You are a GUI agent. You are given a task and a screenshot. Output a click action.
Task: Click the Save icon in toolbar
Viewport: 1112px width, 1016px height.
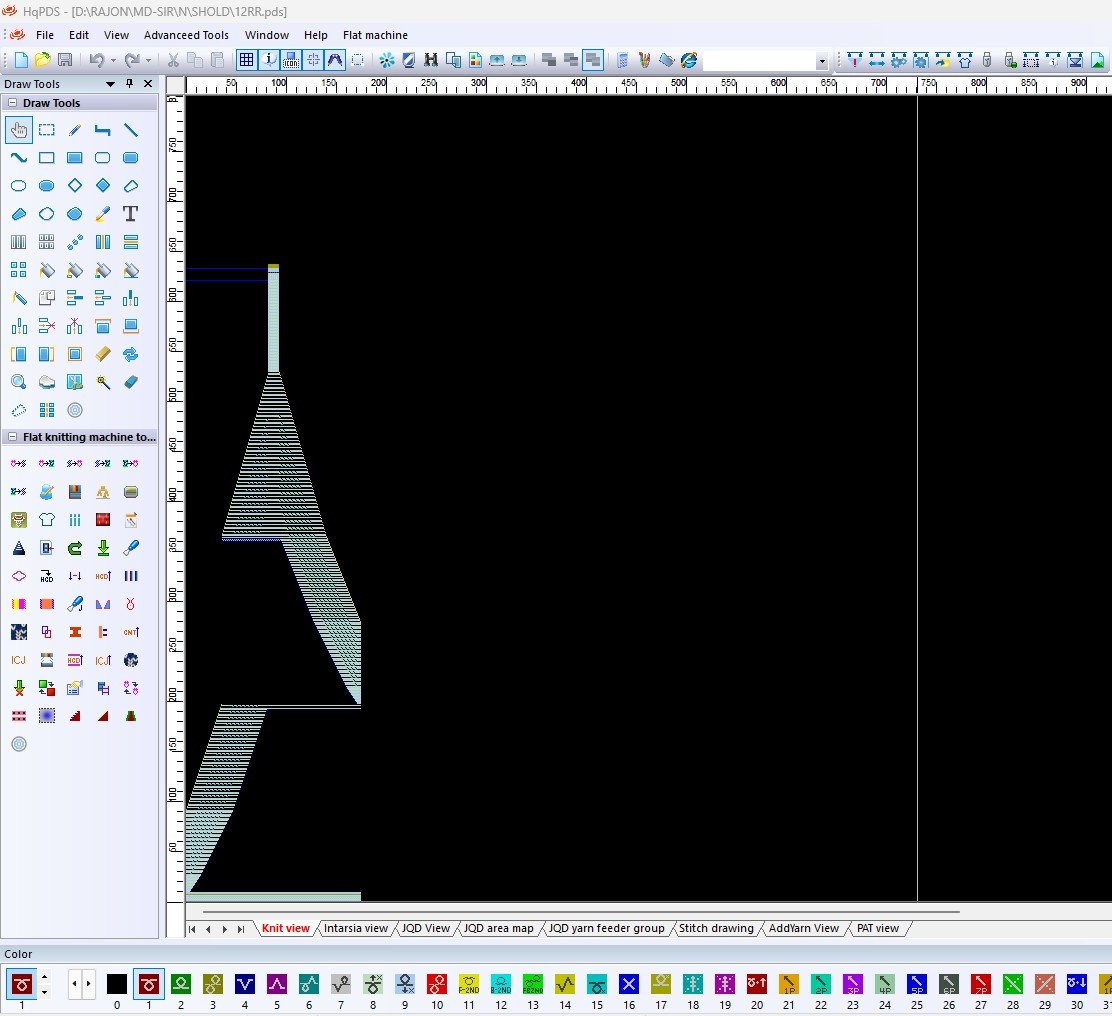pyautogui.click(x=65, y=60)
